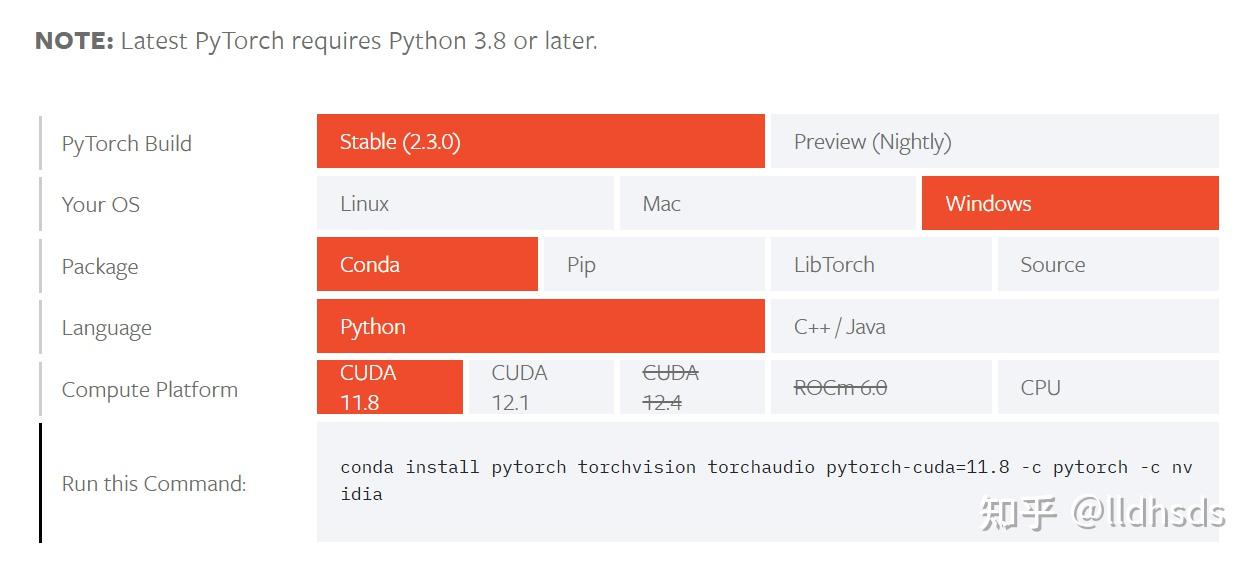Click the Compute Platform row label
The height and width of the screenshot is (563, 1258).
(150, 390)
